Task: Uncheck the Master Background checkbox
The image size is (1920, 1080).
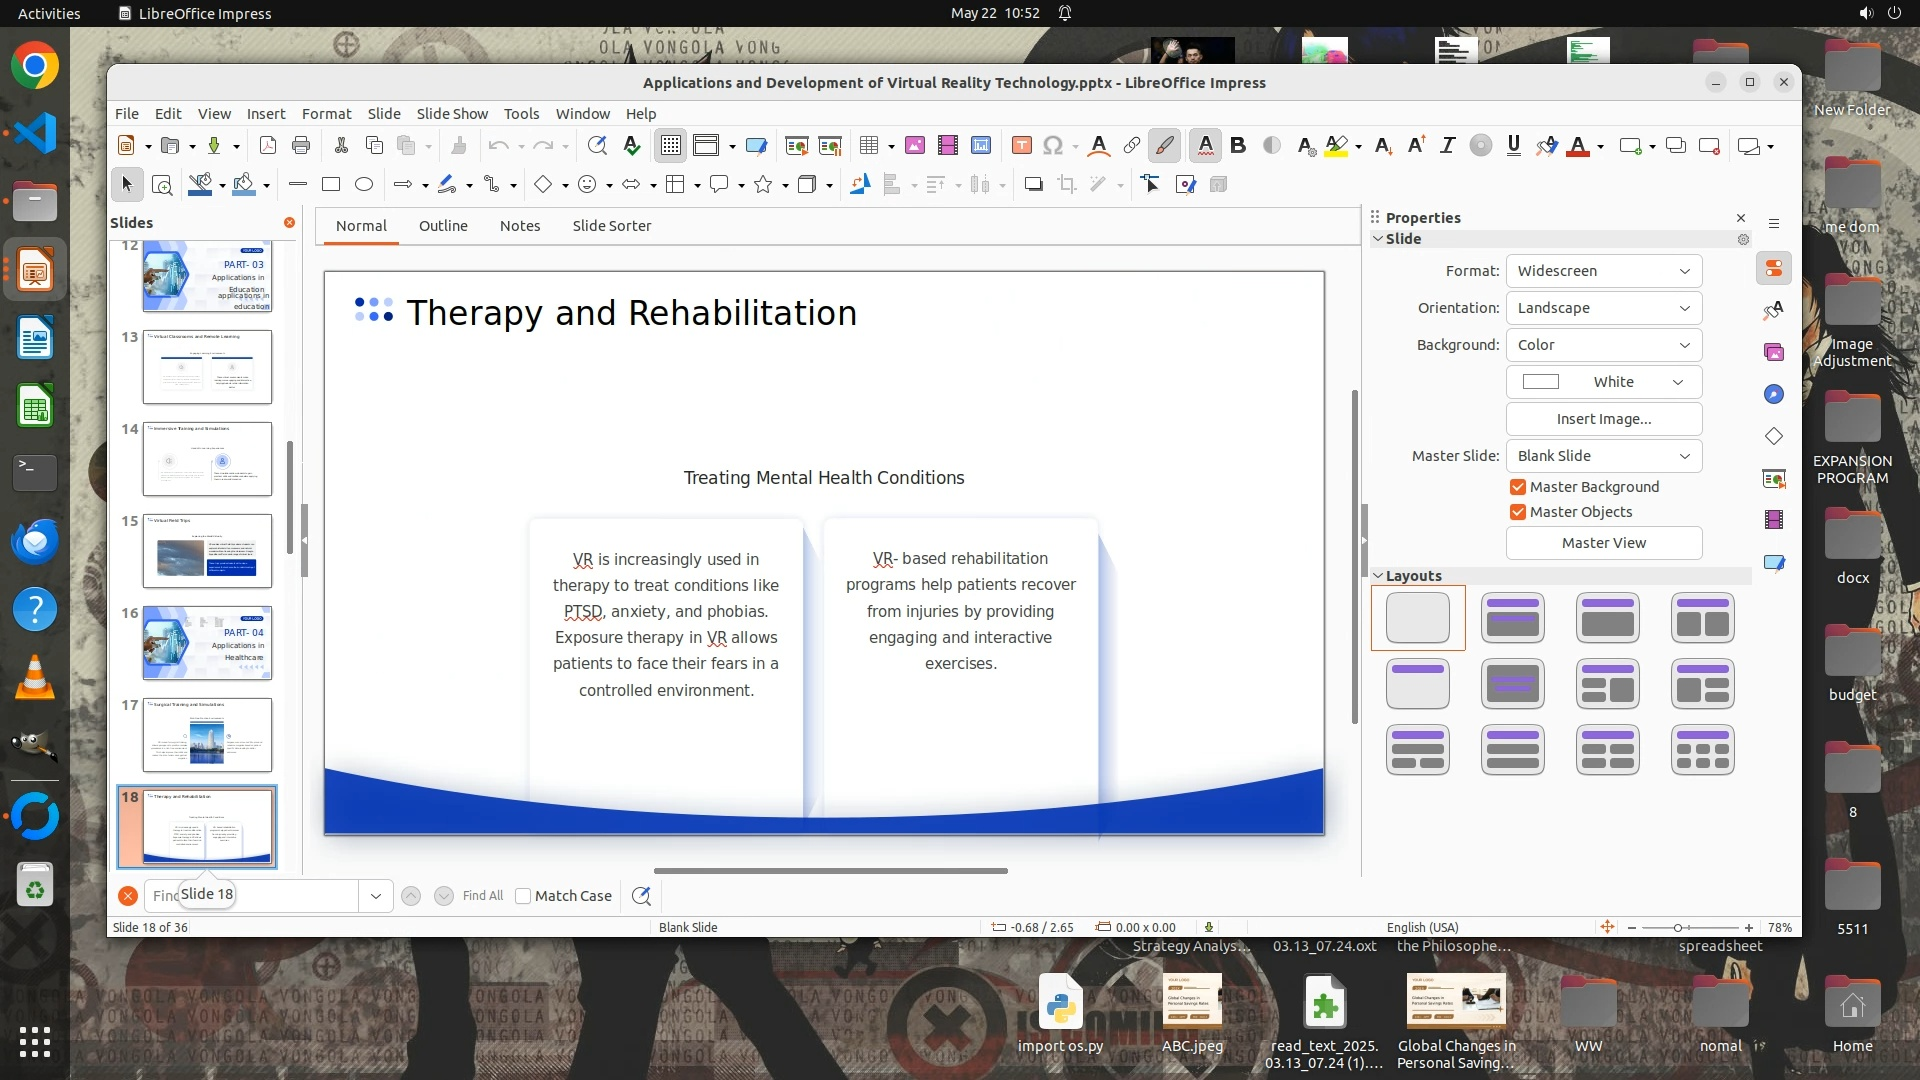Action: point(1518,487)
